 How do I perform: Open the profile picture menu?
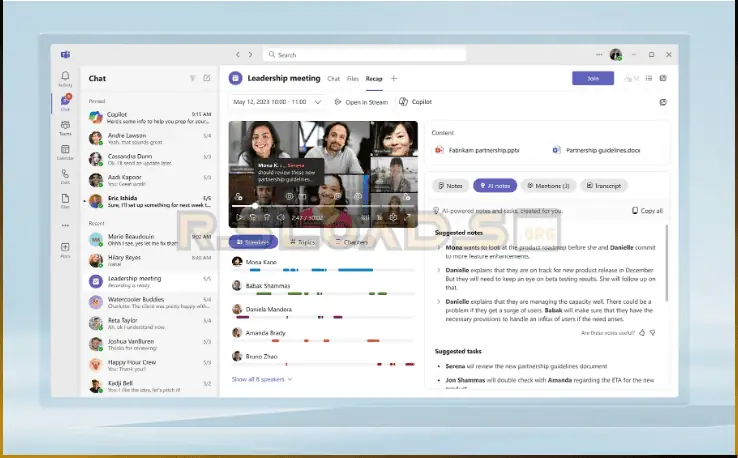[616, 55]
